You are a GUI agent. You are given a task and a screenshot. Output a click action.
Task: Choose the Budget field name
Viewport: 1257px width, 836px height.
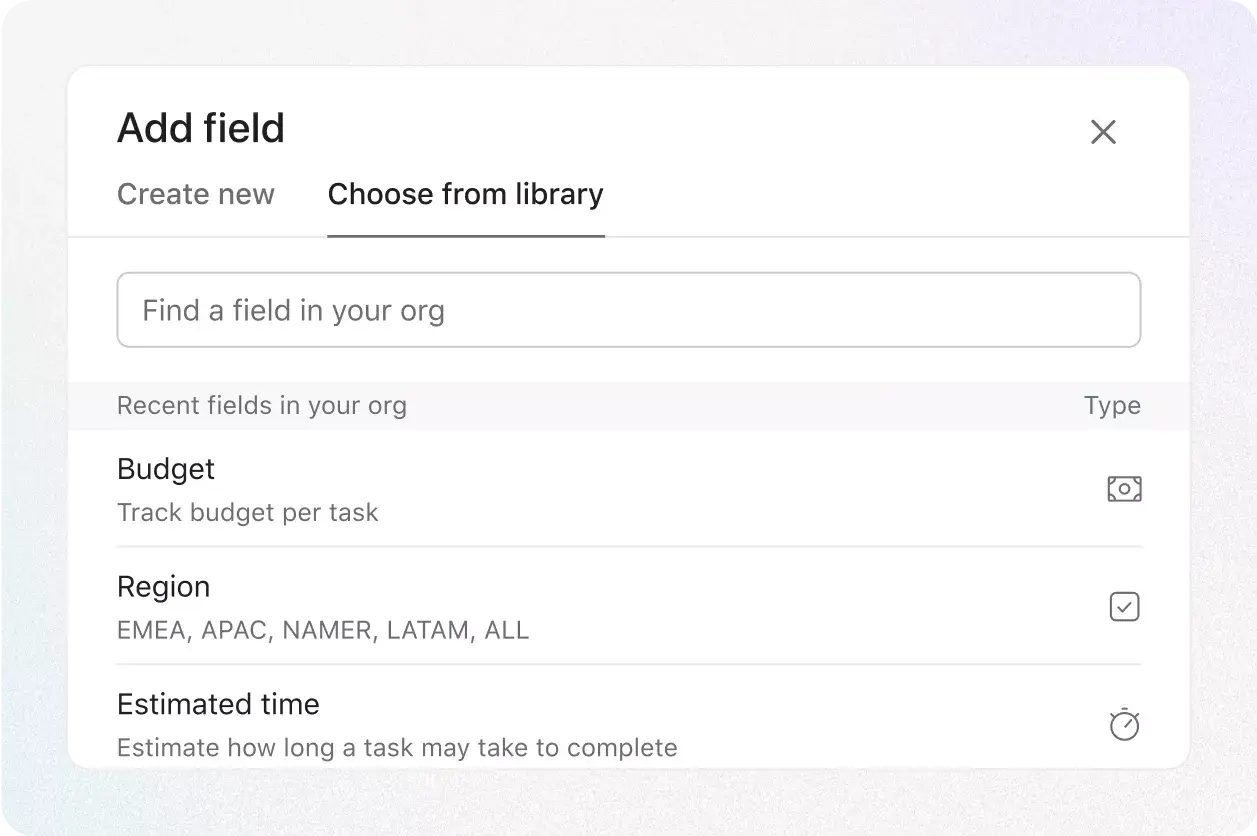pos(166,469)
